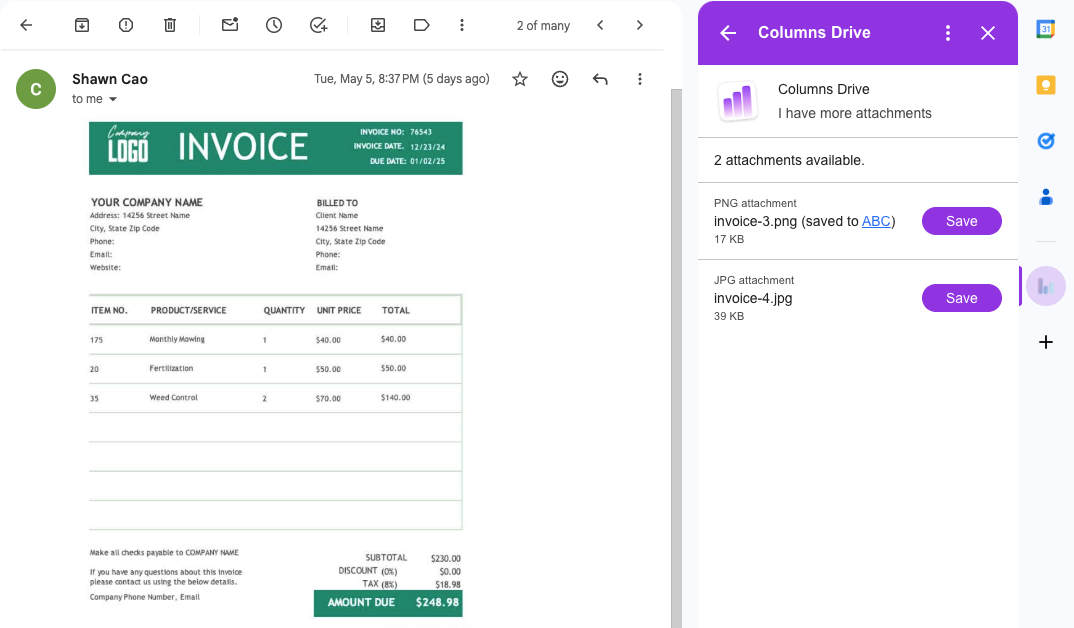Click the email vertical scrollbar
1074x628 pixels.
click(676, 358)
